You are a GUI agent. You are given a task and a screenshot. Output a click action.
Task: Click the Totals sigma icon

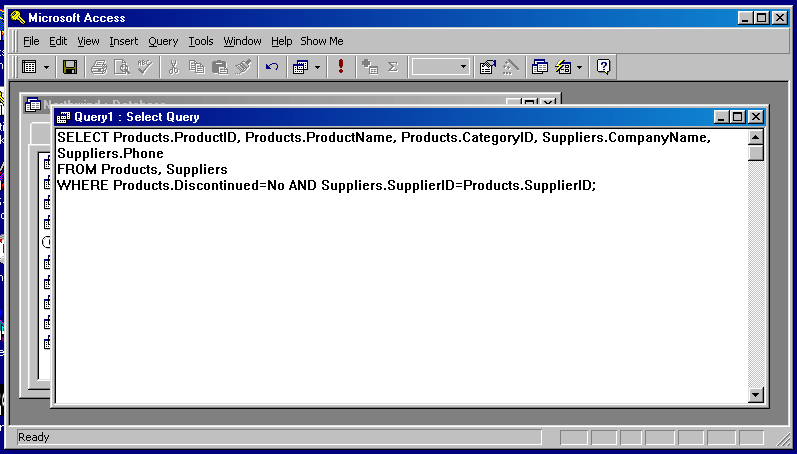tap(392, 67)
